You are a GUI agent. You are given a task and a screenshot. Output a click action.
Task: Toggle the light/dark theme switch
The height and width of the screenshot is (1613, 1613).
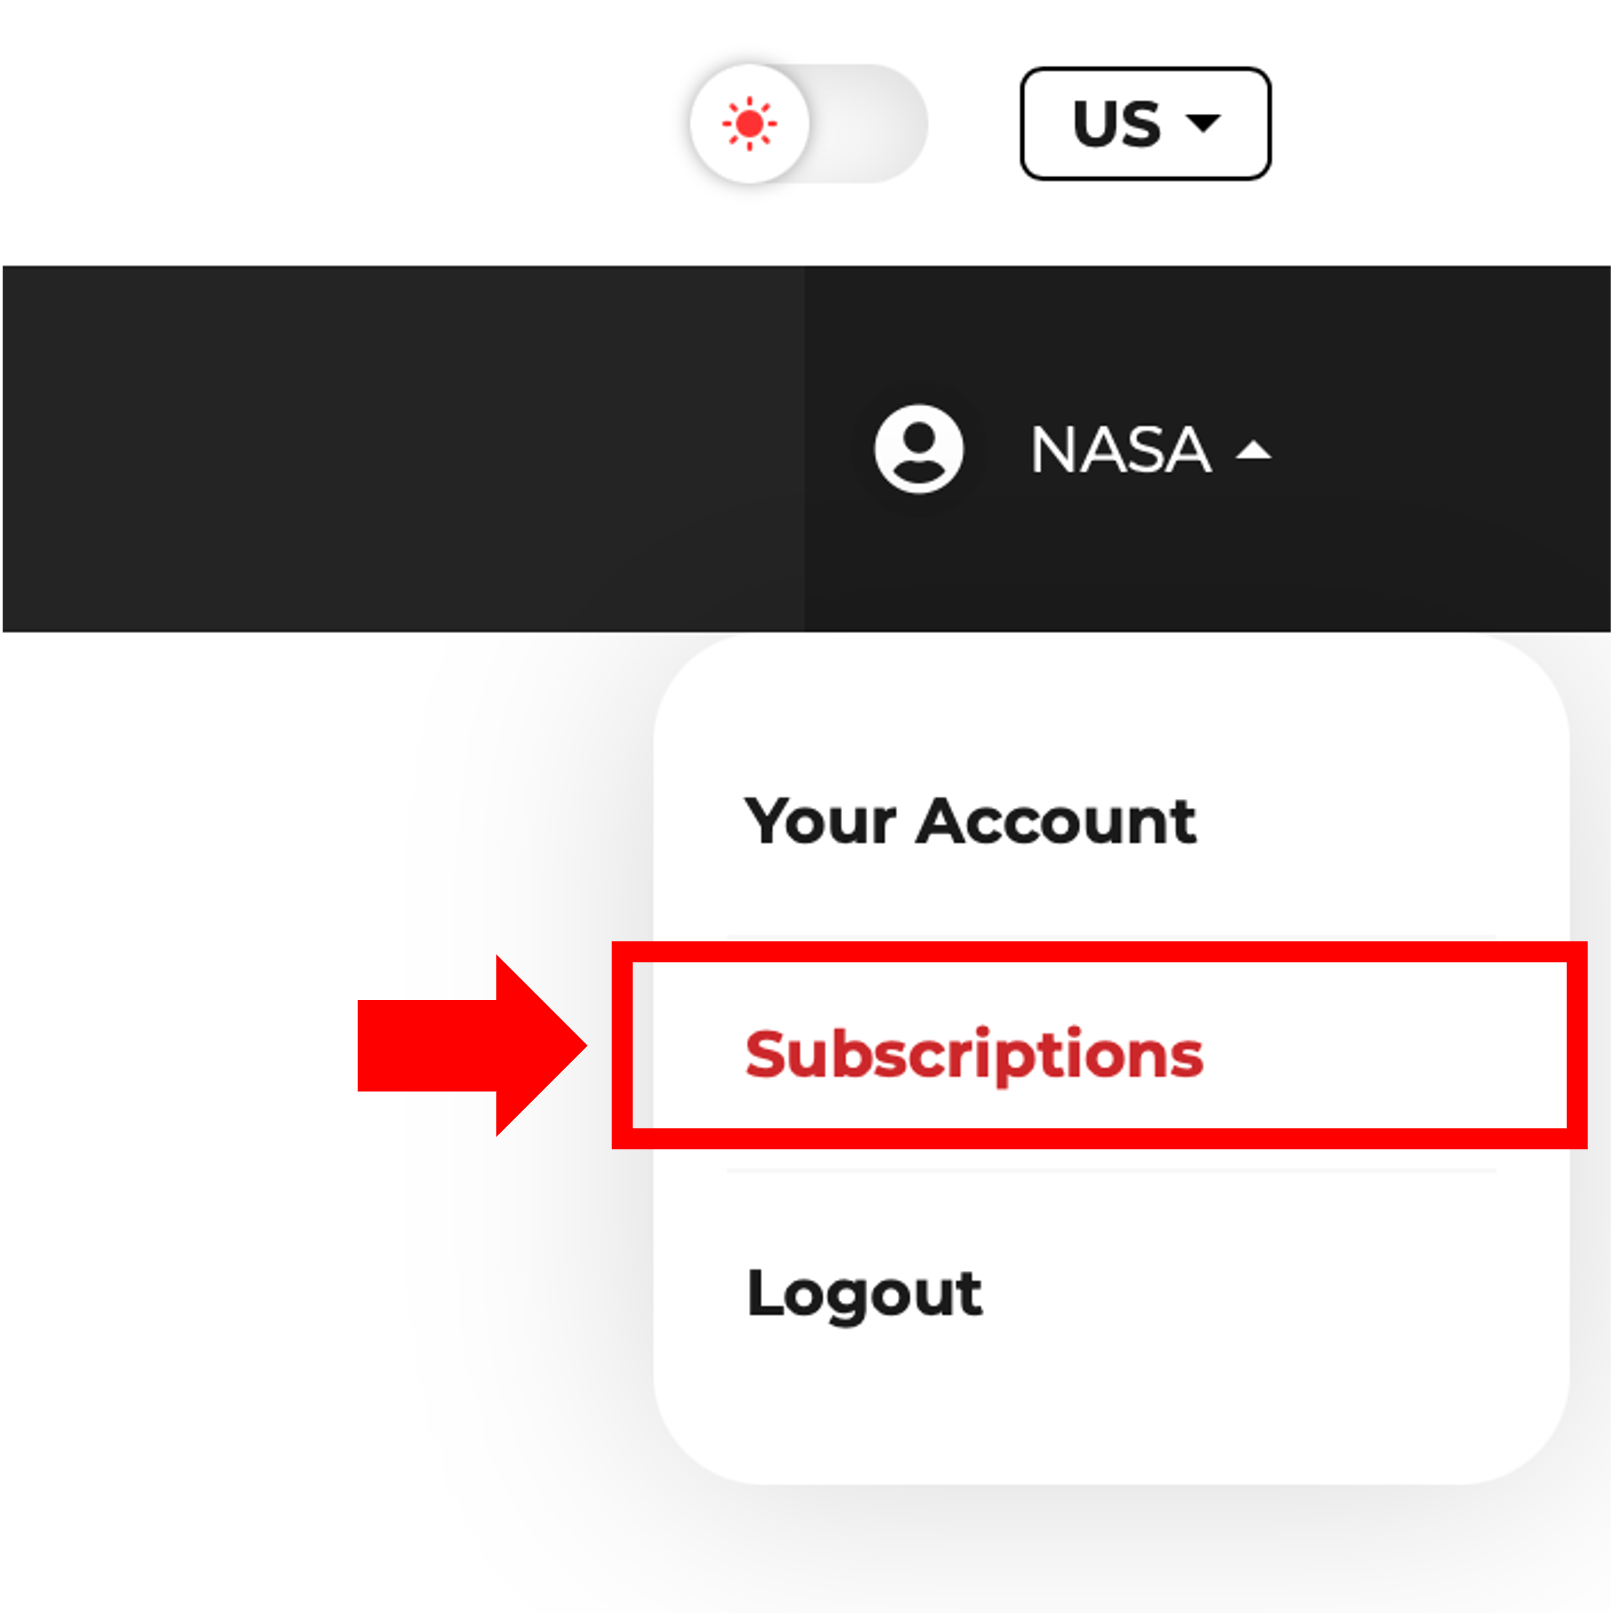(808, 124)
